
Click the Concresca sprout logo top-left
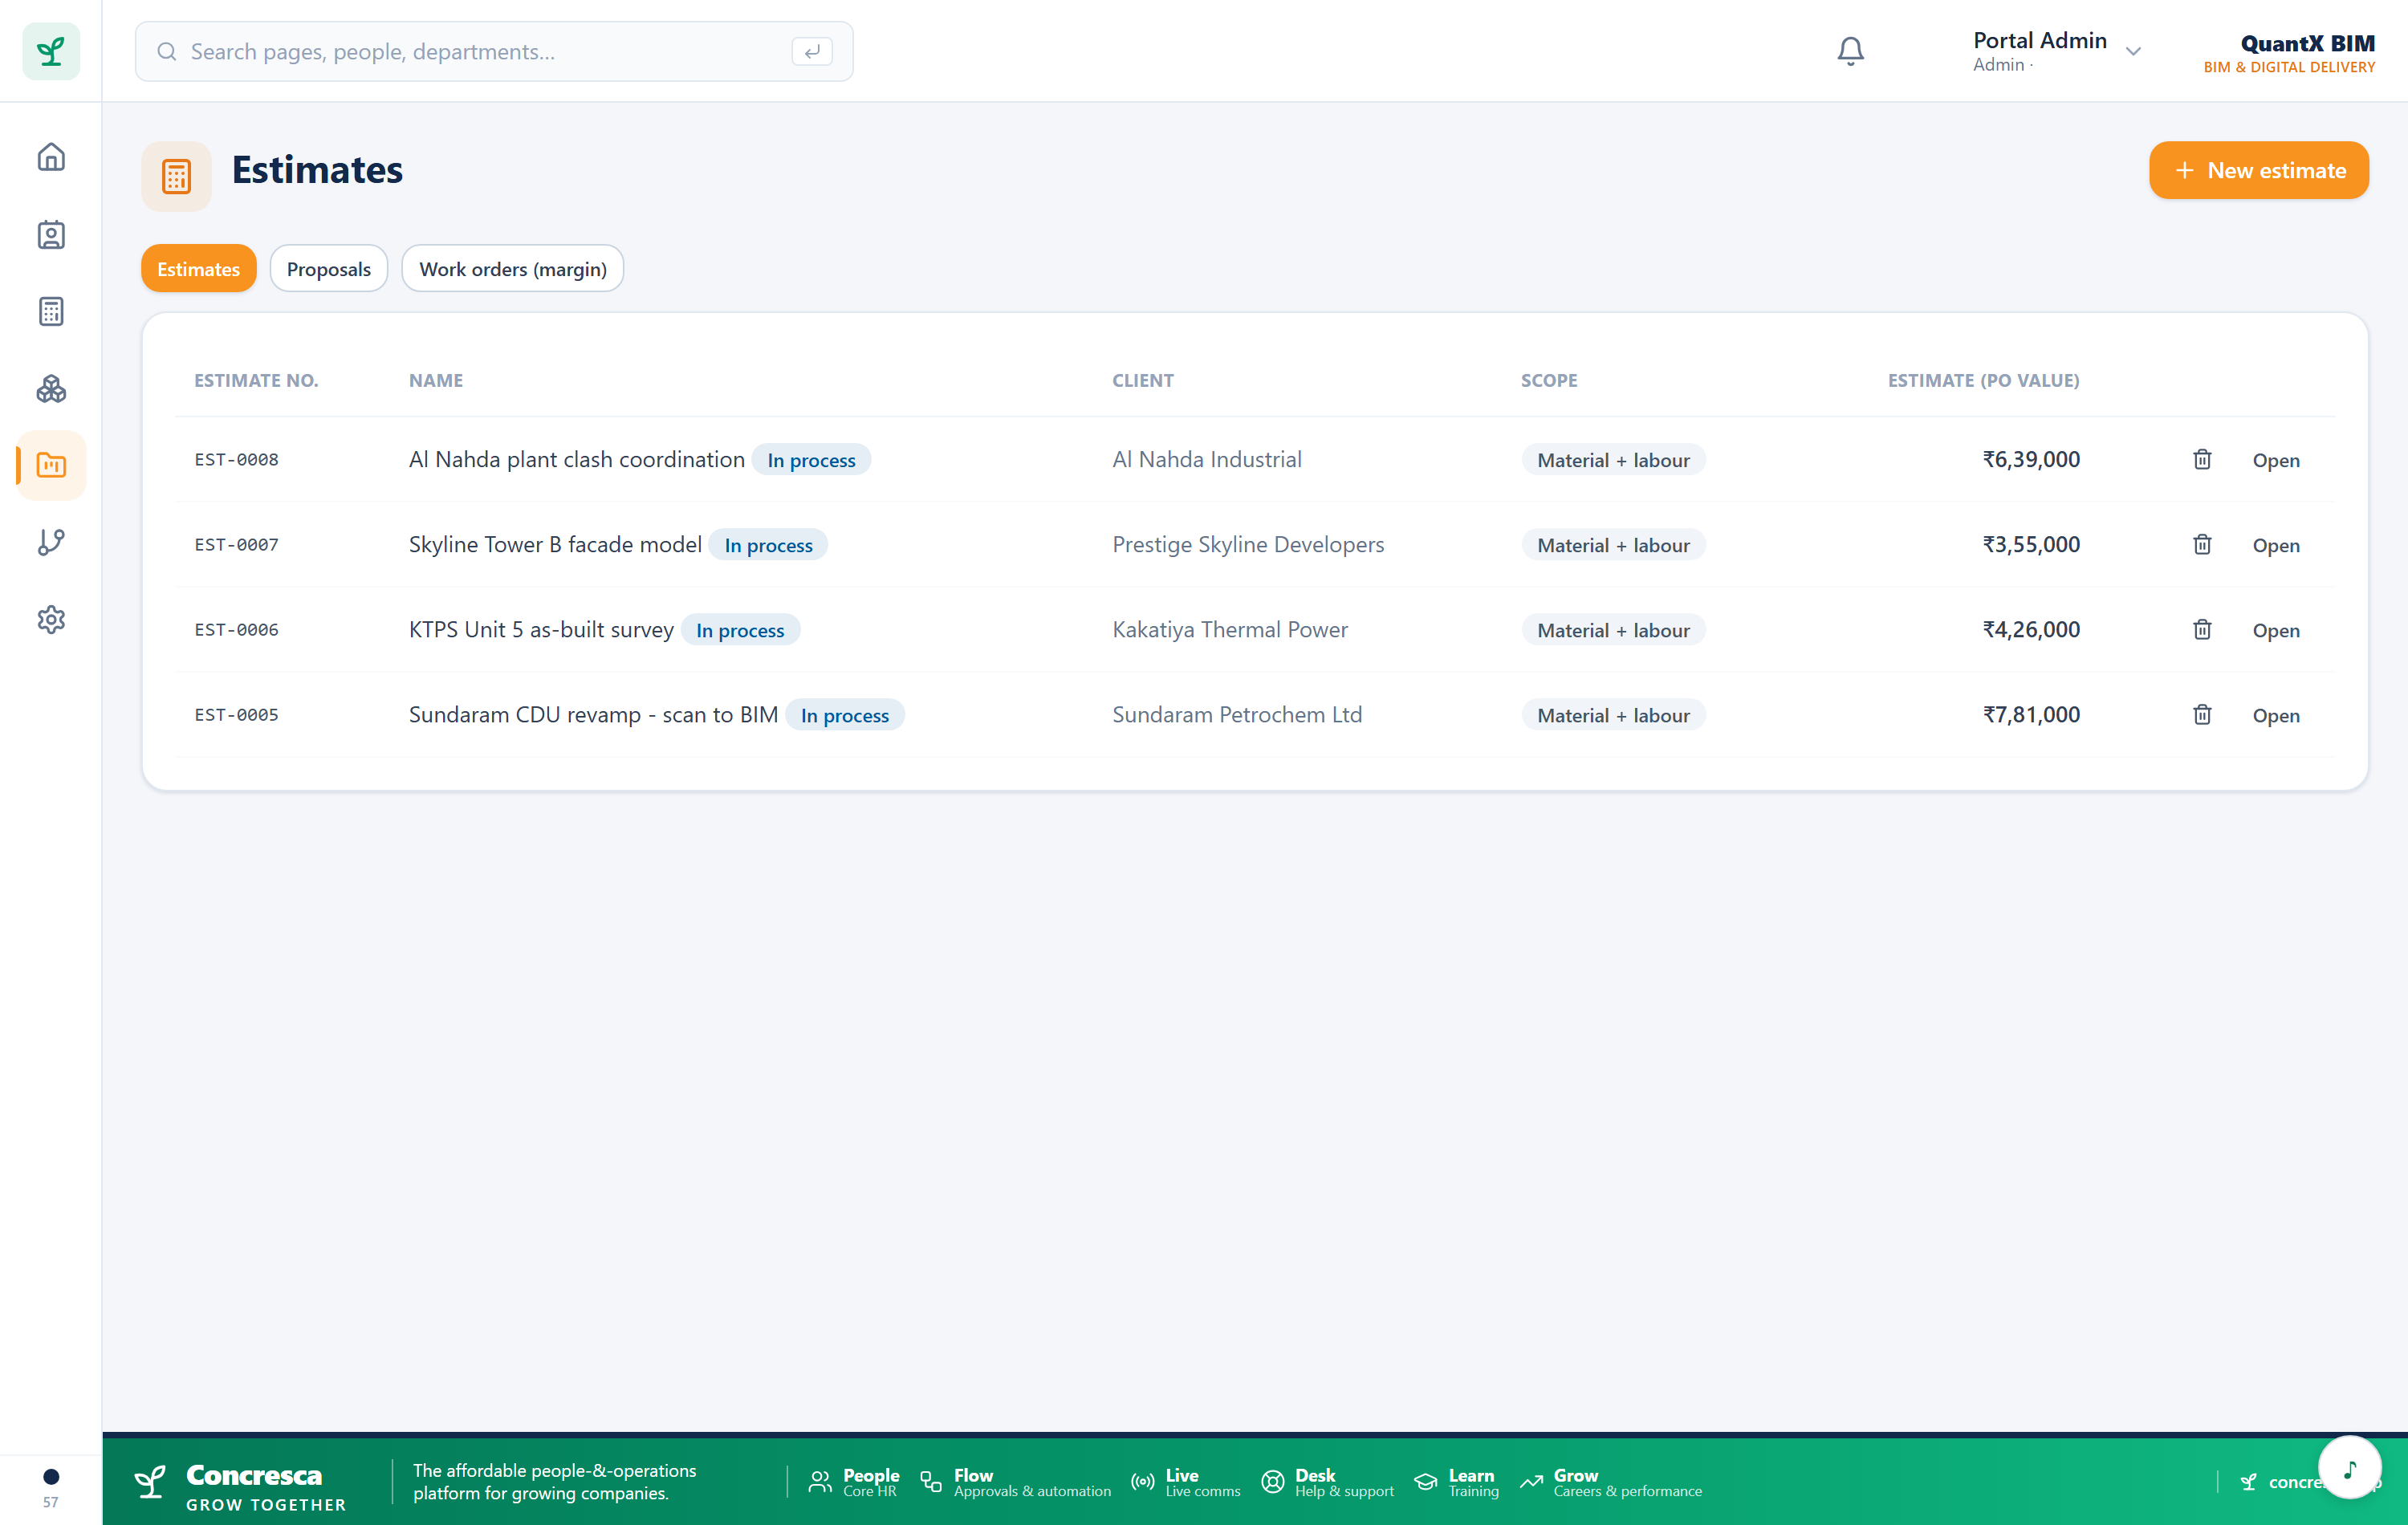51,51
